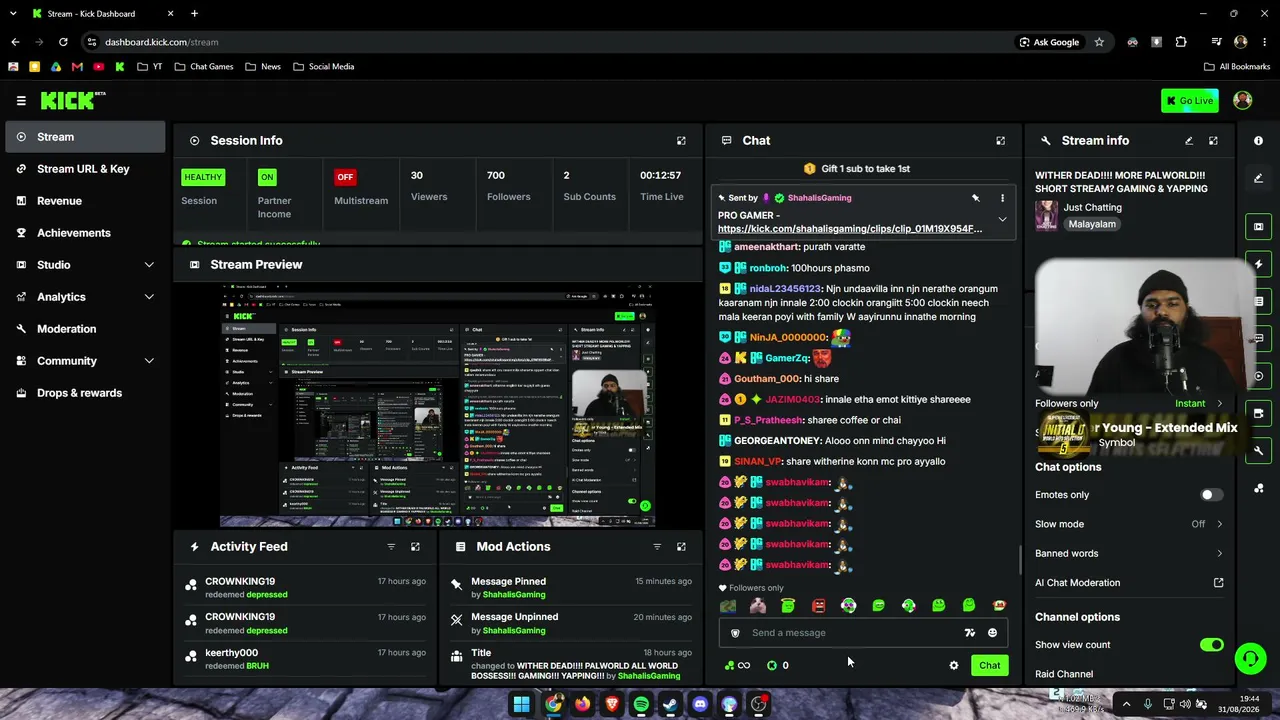1280x720 pixels.
Task: Open the support headset bubble
Action: 1250,658
